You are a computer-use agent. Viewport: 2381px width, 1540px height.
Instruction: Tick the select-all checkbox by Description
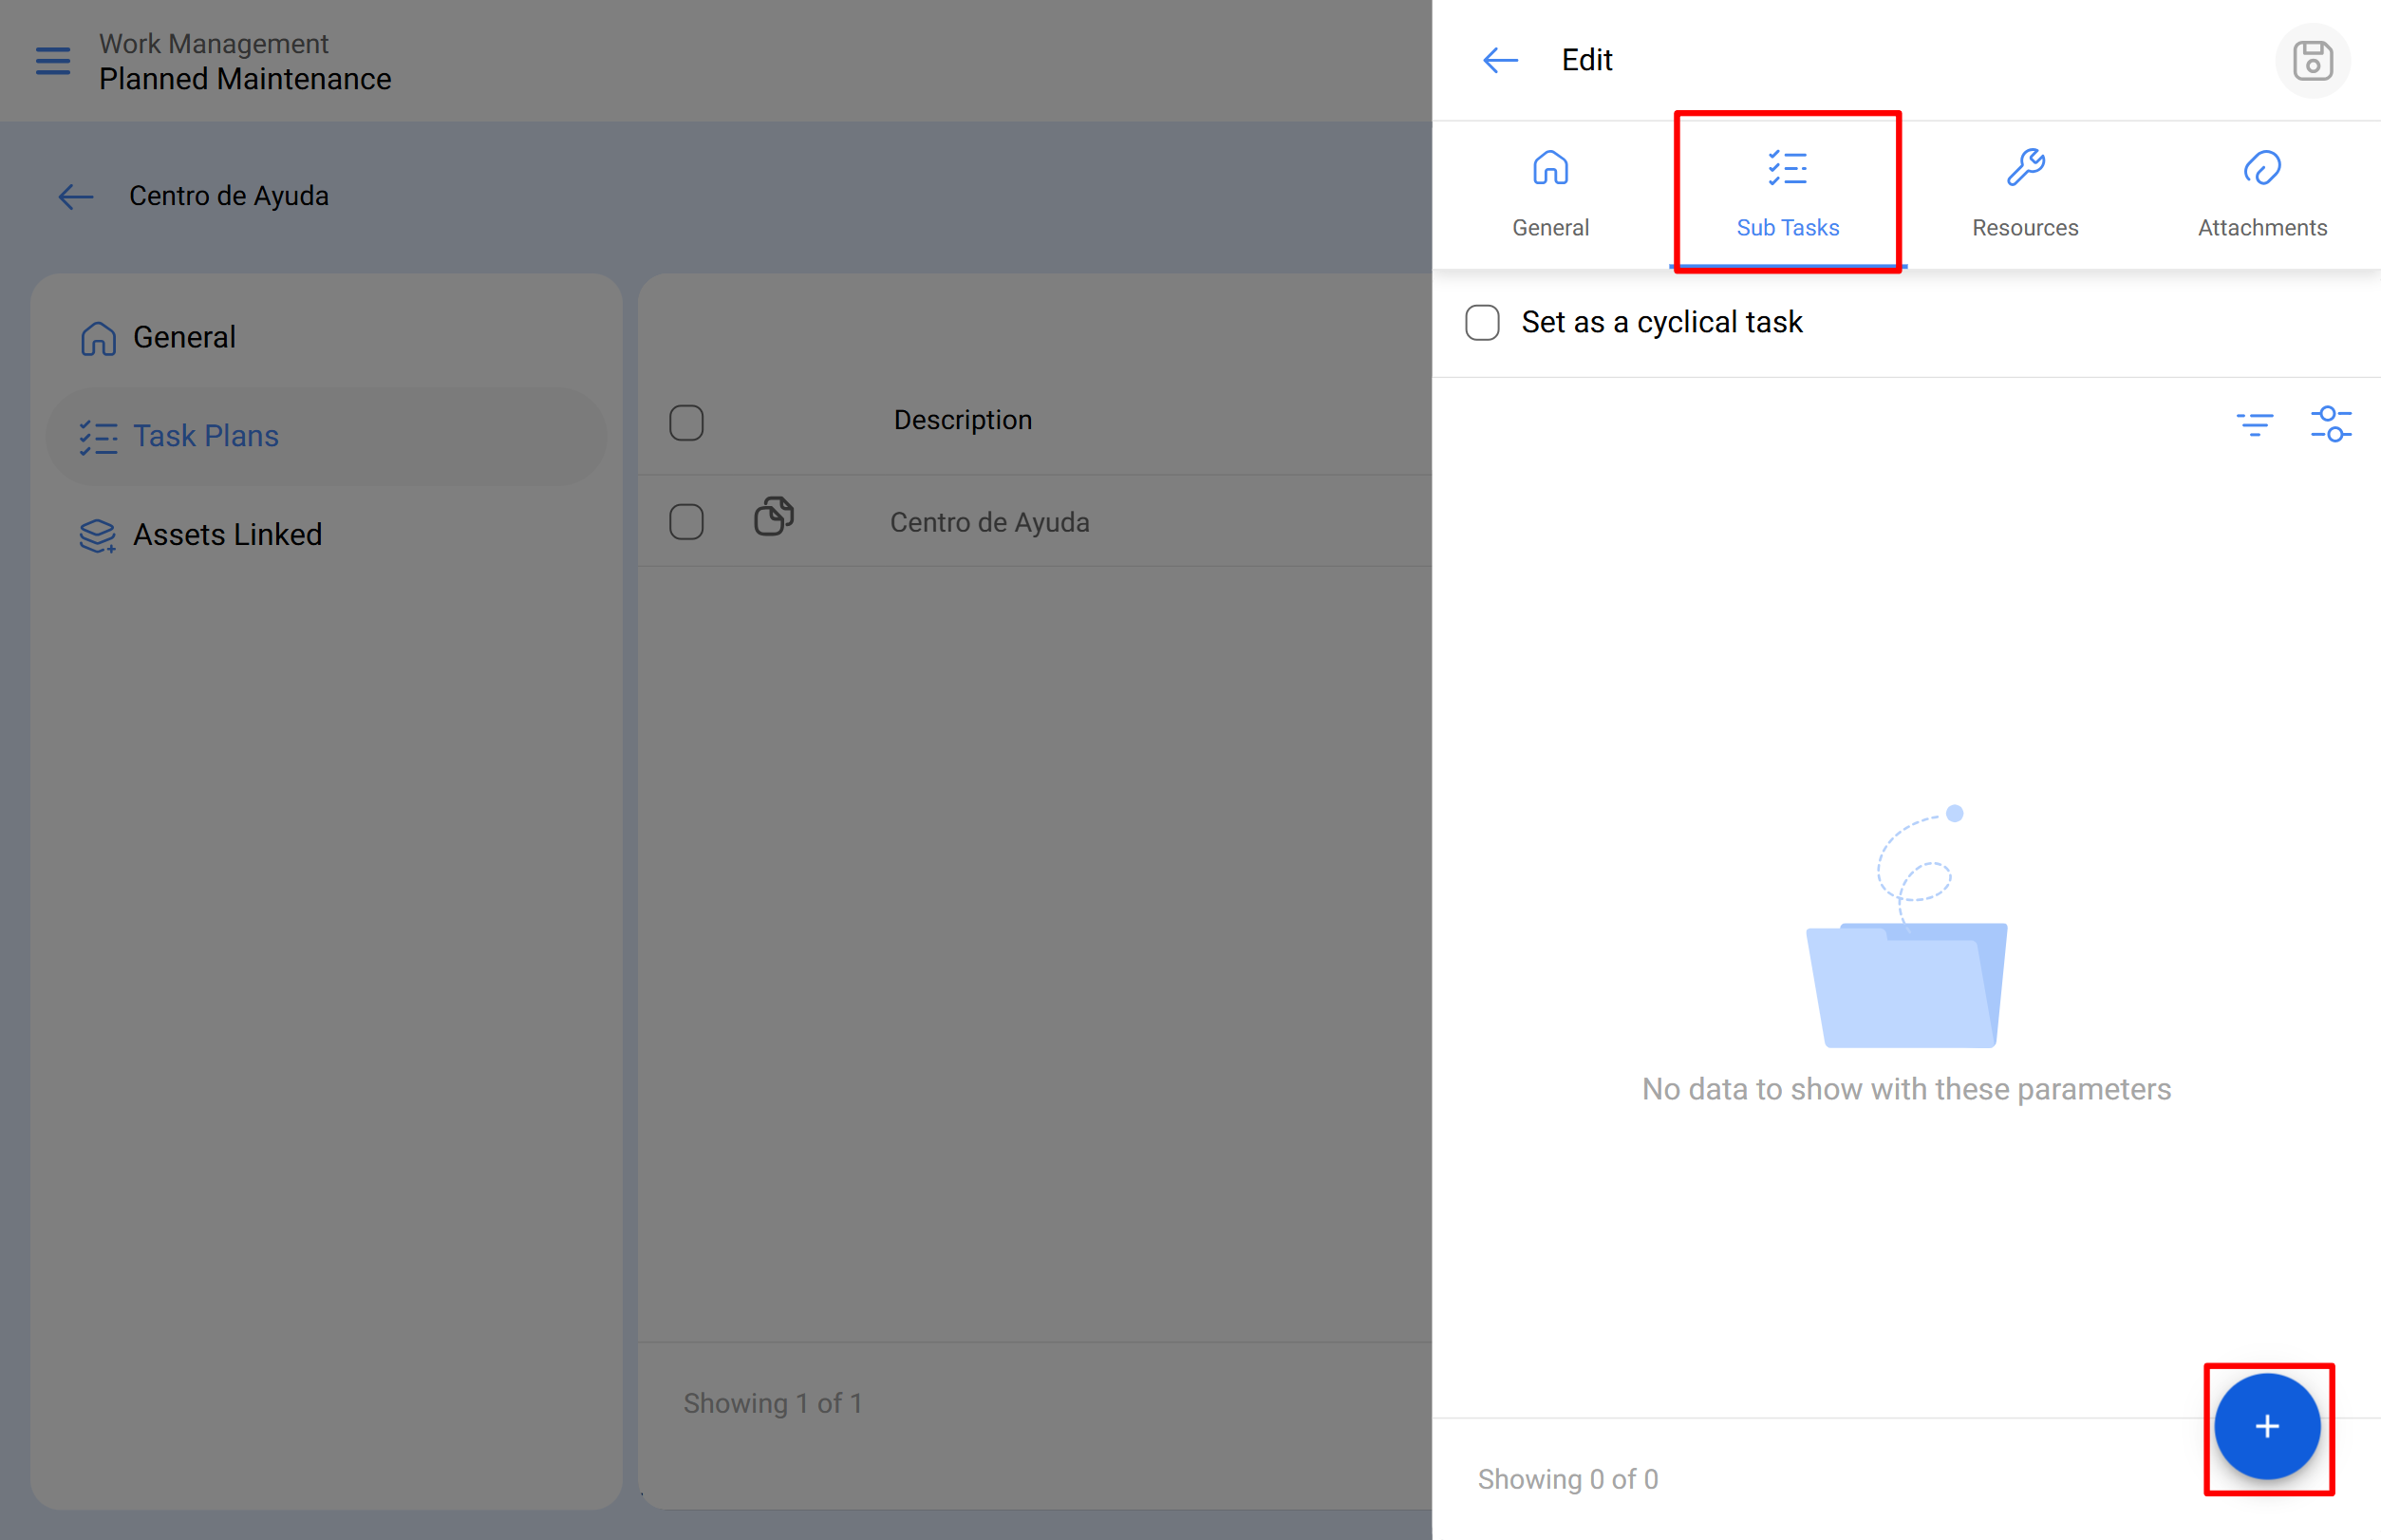[x=686, y=422]
